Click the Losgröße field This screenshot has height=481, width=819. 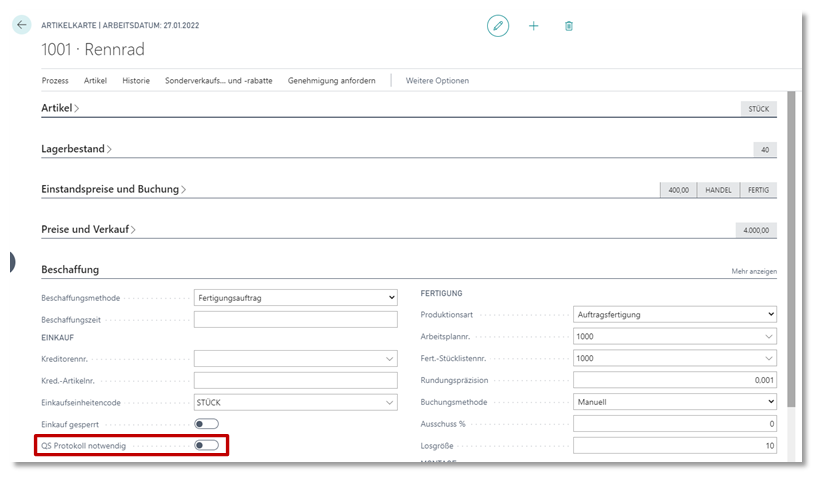[x=675, y=446]
